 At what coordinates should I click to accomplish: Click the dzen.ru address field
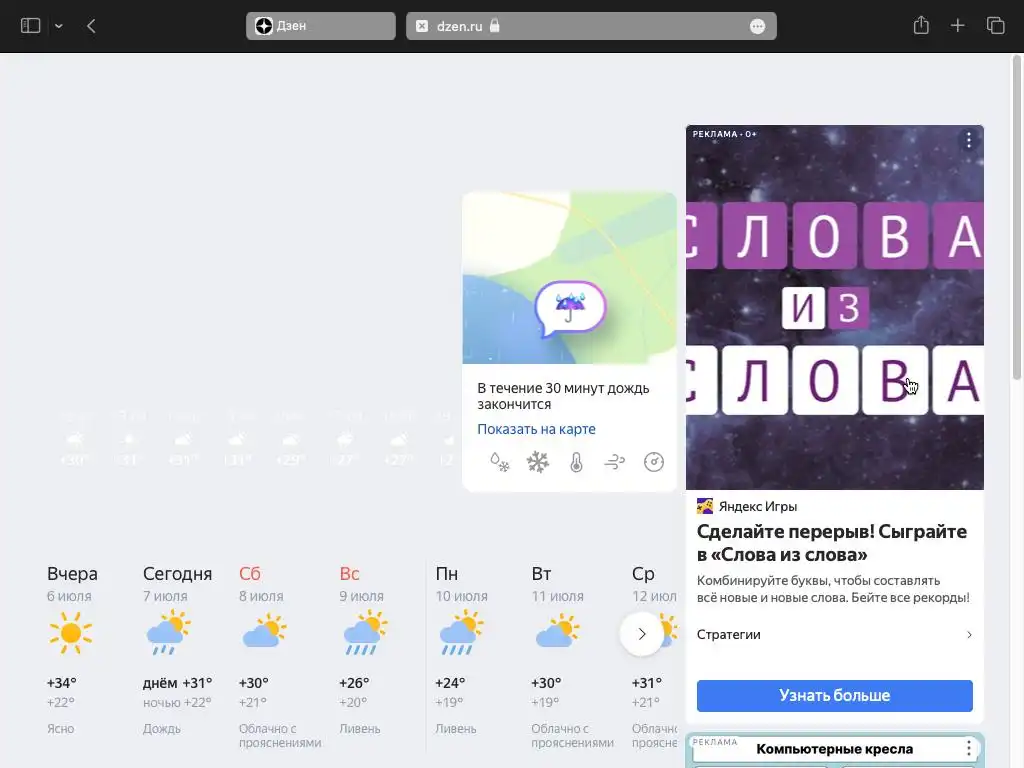(x=591, y=26)
